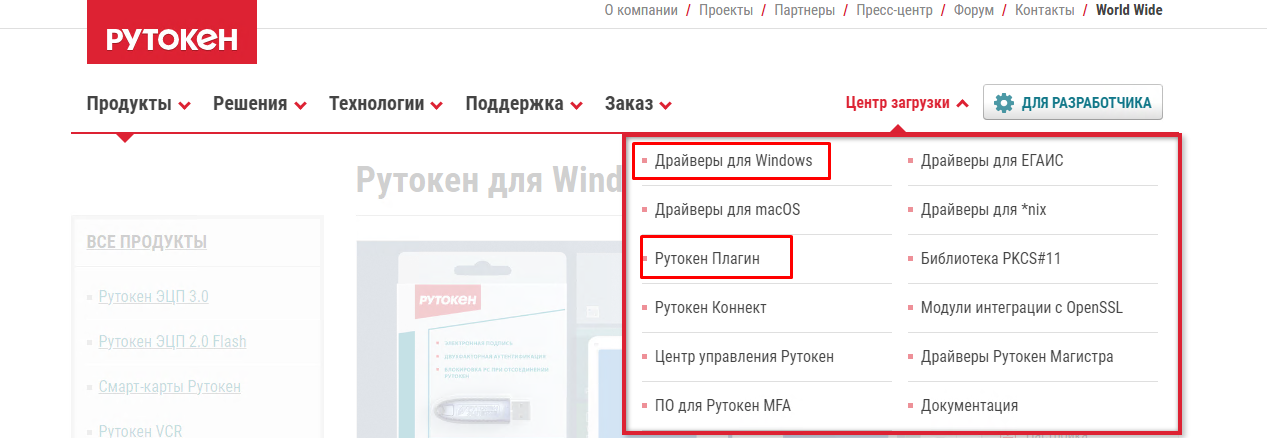Open О компании link

point(641,10)
